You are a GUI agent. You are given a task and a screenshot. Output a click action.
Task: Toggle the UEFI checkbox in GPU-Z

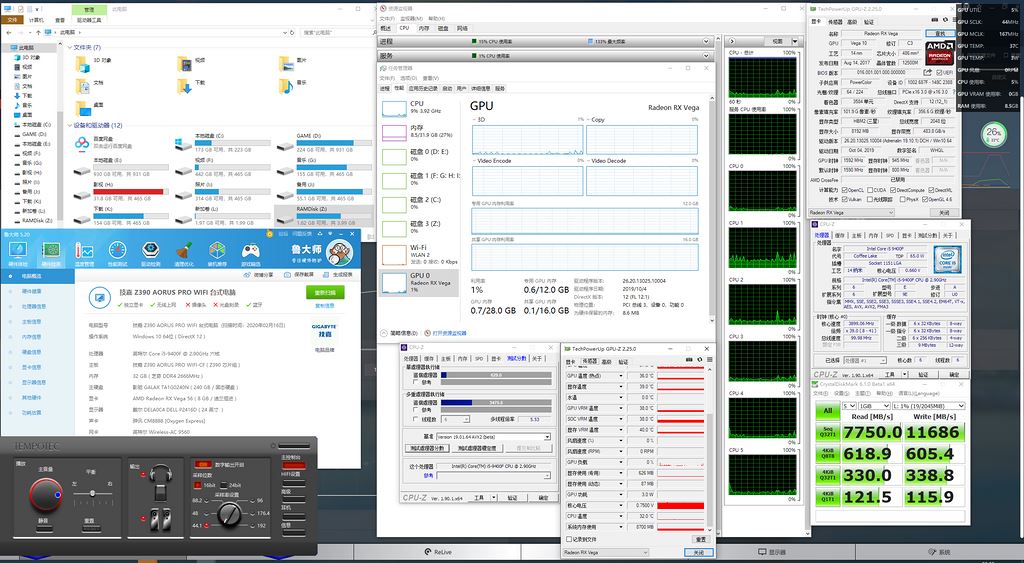point(939,72)
